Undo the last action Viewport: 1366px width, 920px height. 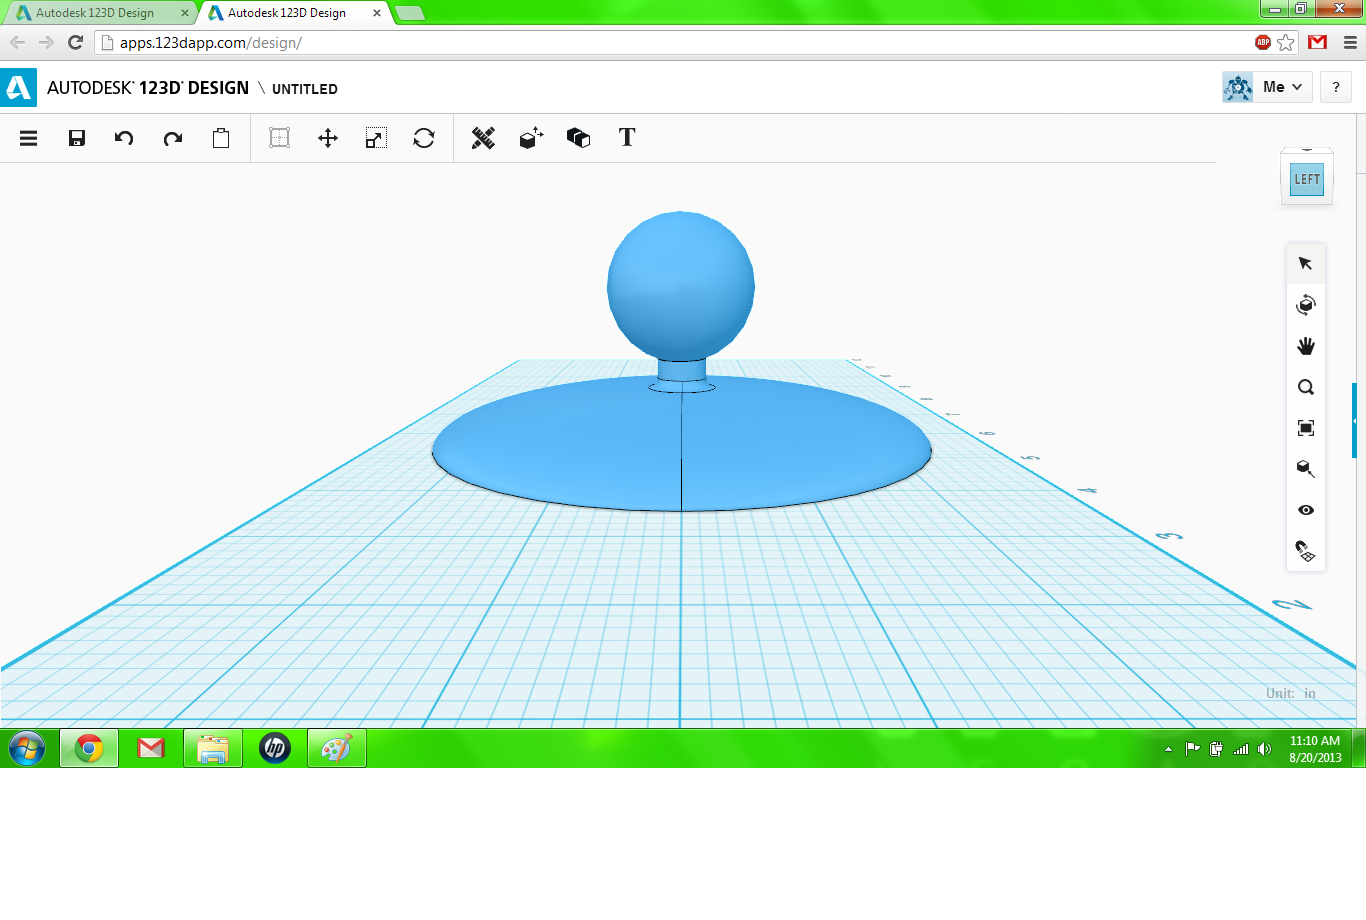pos(124,138)
